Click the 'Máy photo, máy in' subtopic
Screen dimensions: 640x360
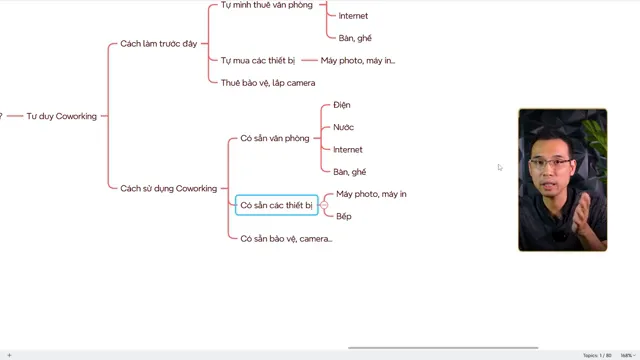pyautogui.click(x=371, y=194)
